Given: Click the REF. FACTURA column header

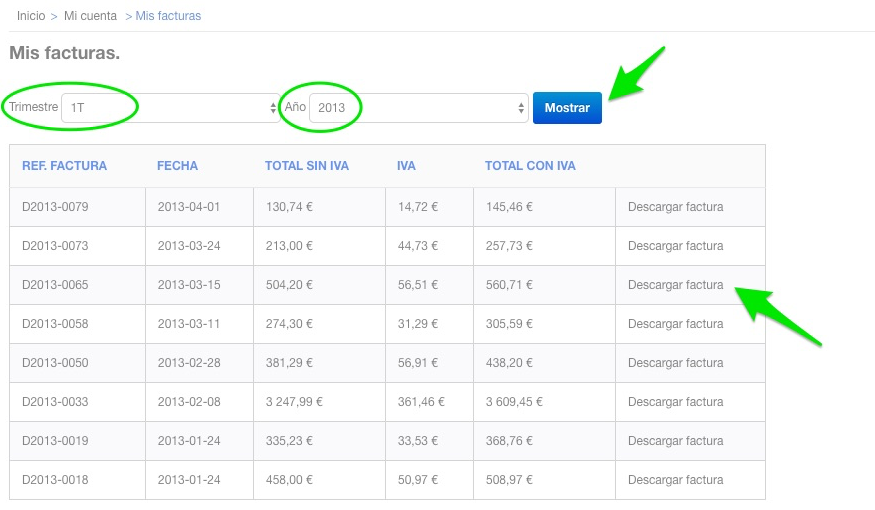Looking at the screenshot, I should (64, 166).
